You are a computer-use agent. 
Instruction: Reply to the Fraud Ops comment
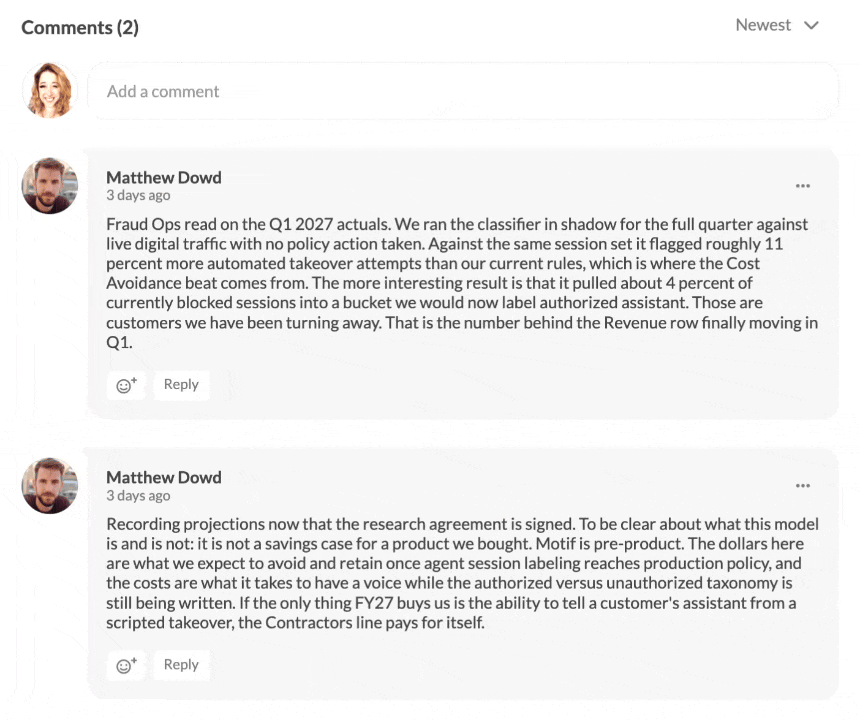(x=181, y=385)
